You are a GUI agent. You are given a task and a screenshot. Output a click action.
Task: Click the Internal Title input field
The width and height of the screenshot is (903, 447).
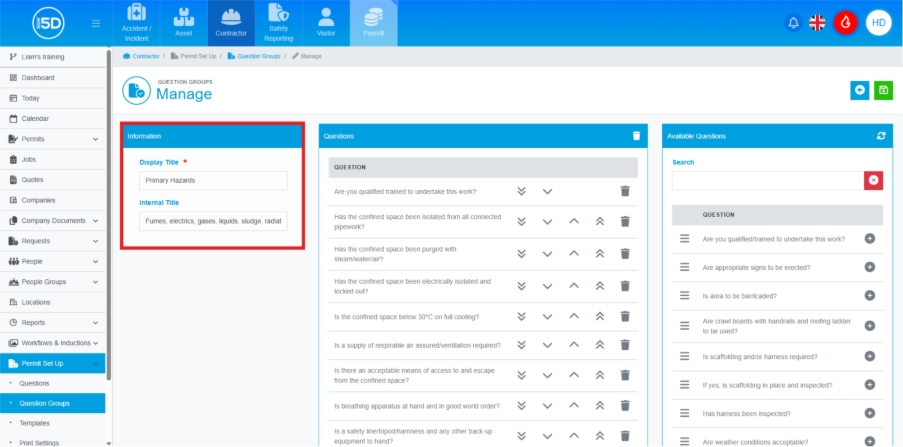coord(213,221)
